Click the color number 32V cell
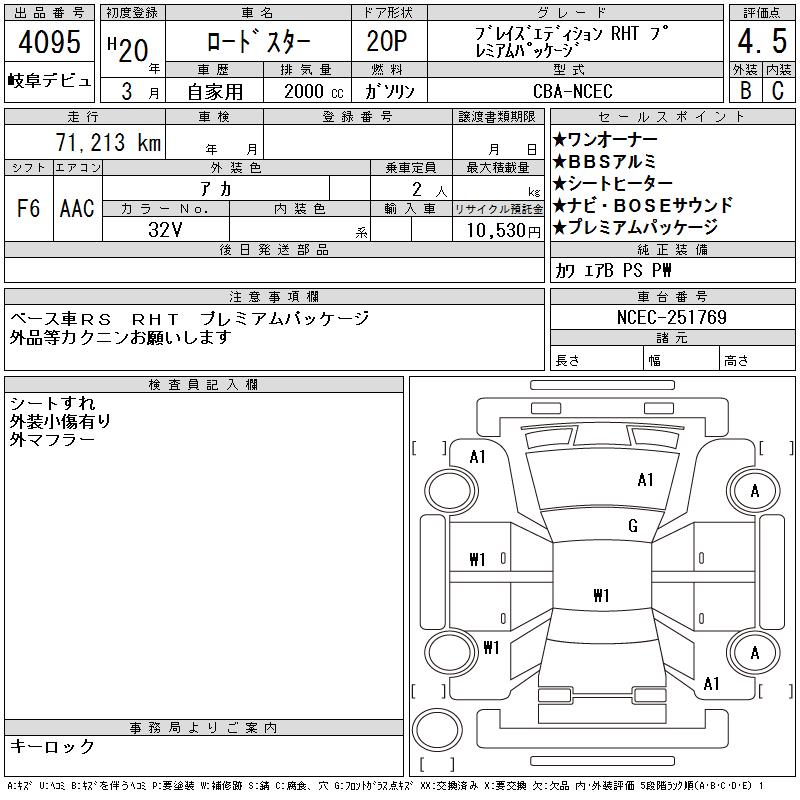 (x=166, y=229)
